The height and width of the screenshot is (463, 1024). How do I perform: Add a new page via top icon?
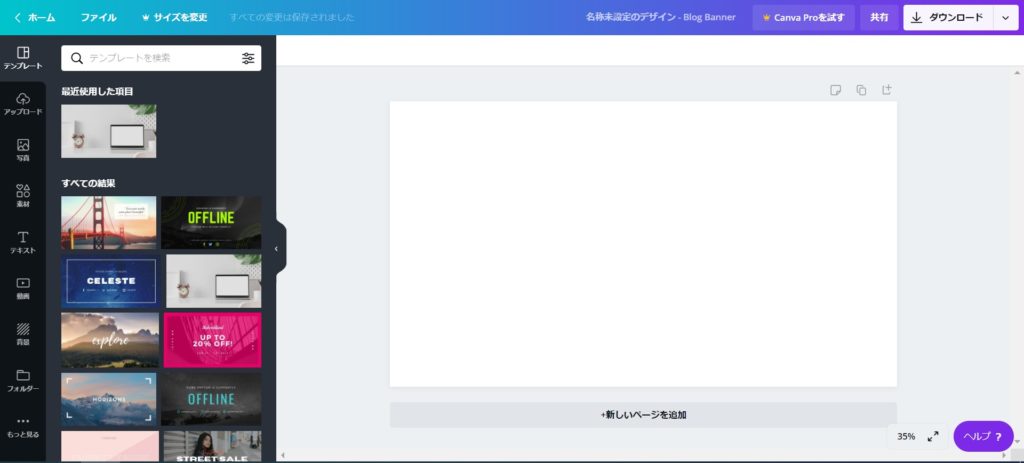886,90
